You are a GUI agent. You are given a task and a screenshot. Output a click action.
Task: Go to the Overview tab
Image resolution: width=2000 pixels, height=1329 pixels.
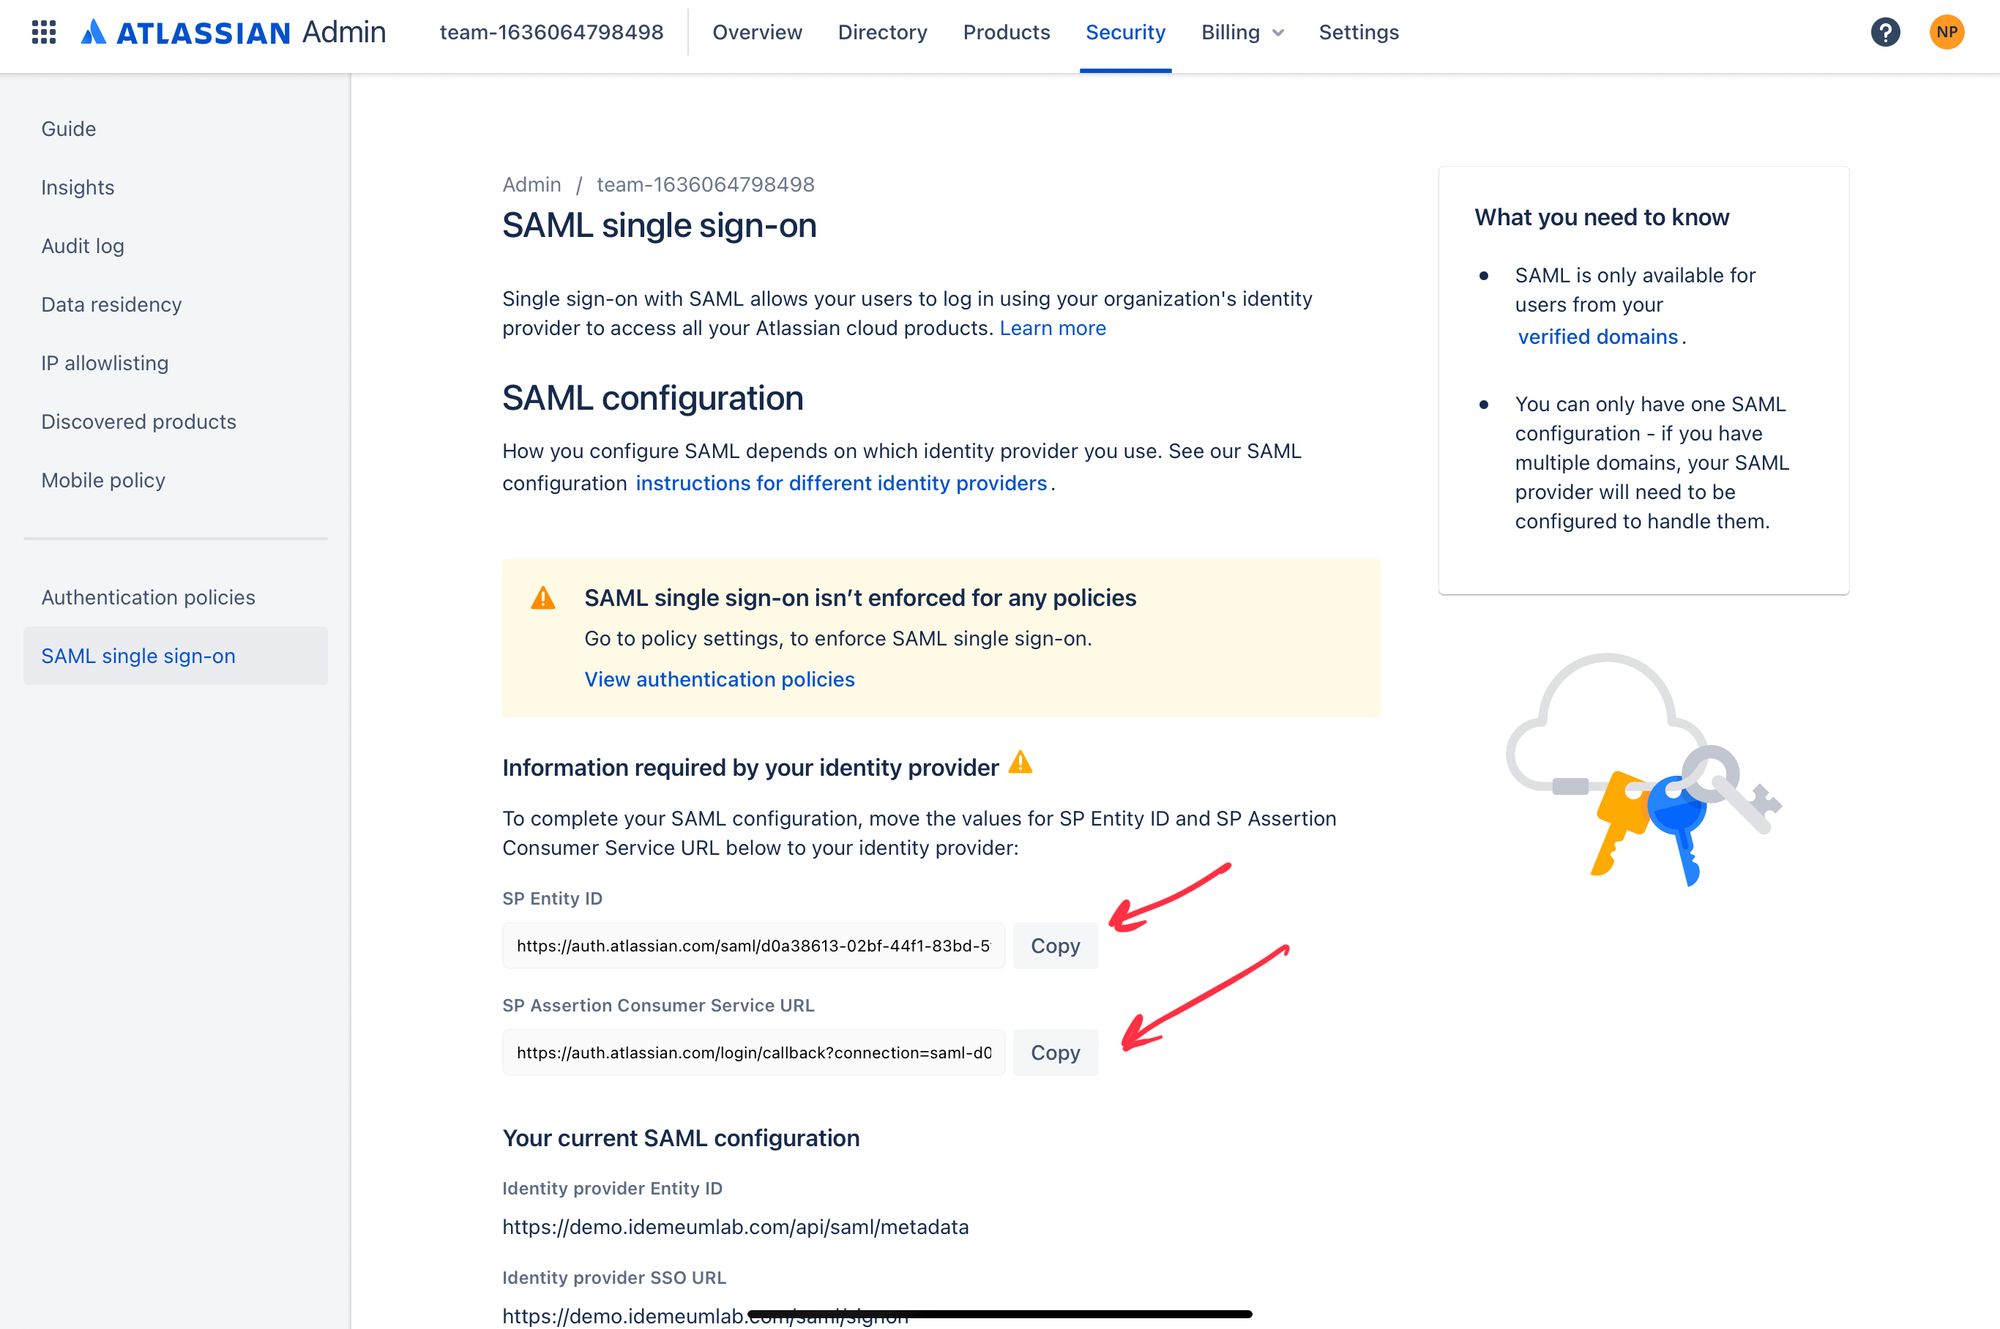(x=757, y=32)
